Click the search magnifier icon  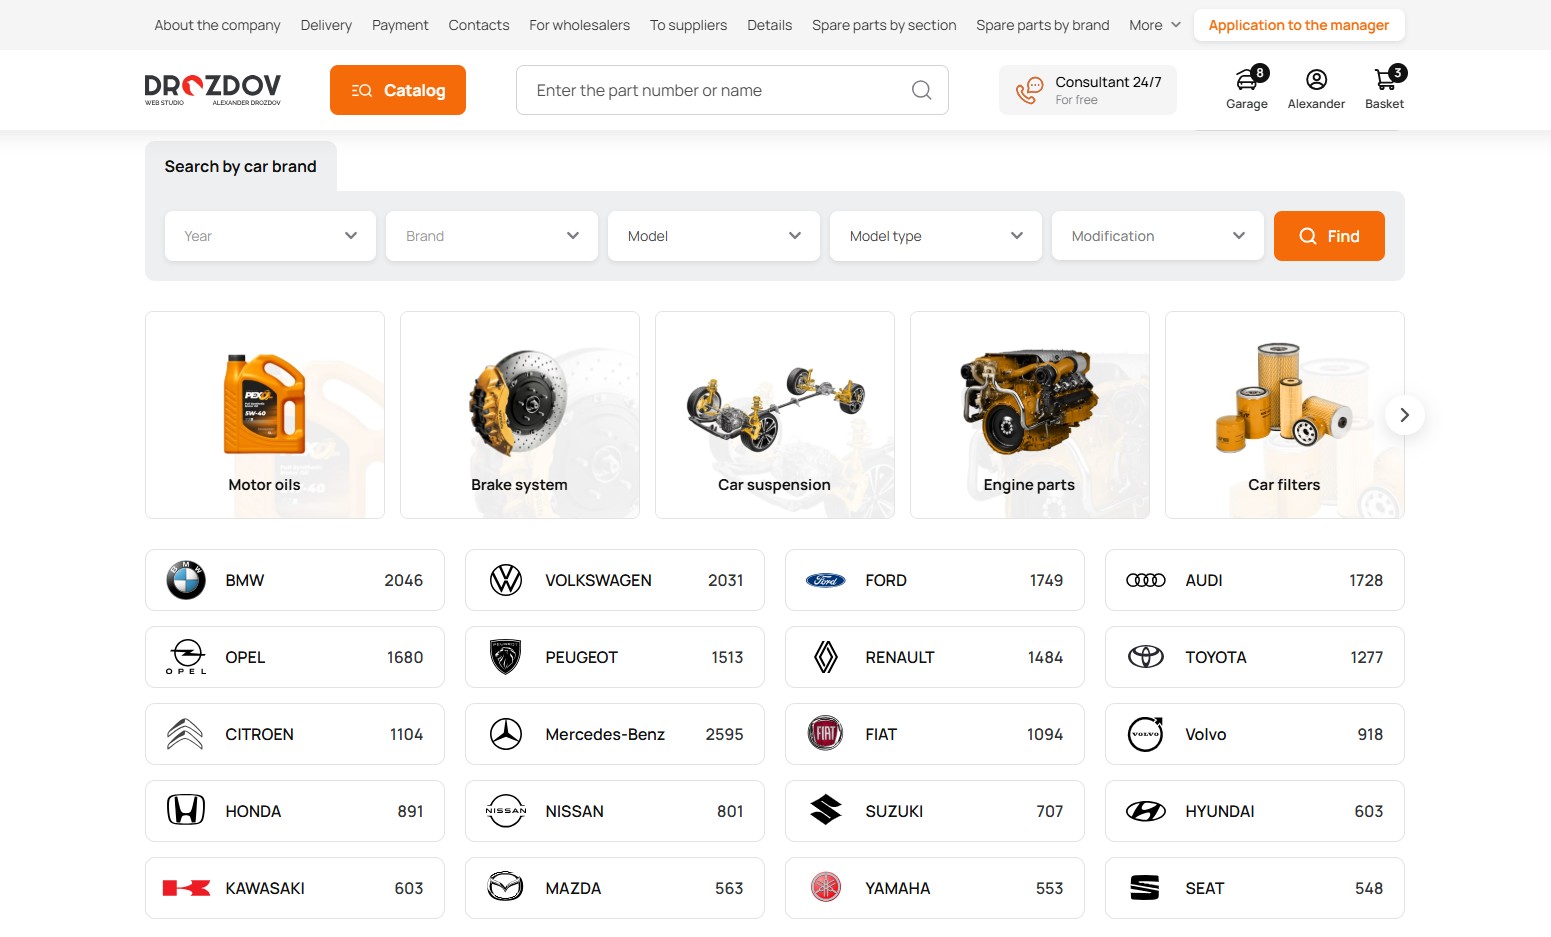pos(921,91)
